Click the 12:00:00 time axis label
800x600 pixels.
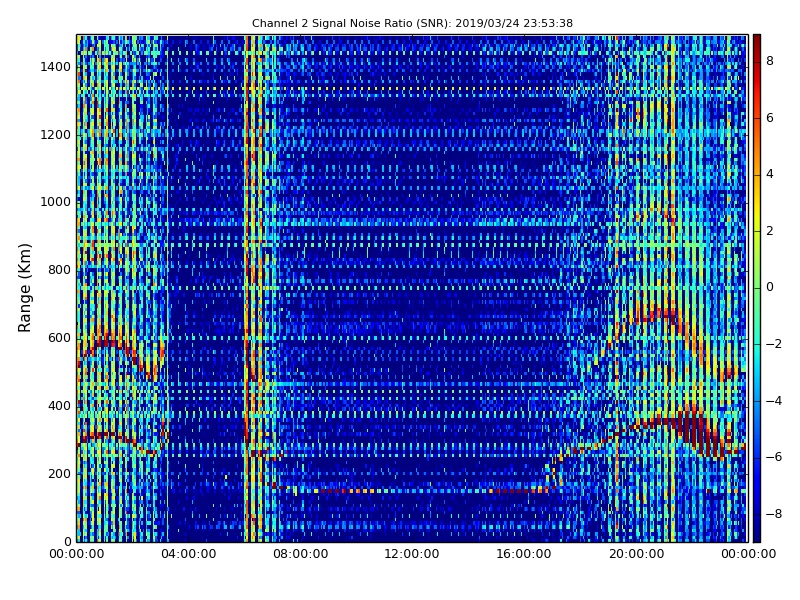point(412,554)
